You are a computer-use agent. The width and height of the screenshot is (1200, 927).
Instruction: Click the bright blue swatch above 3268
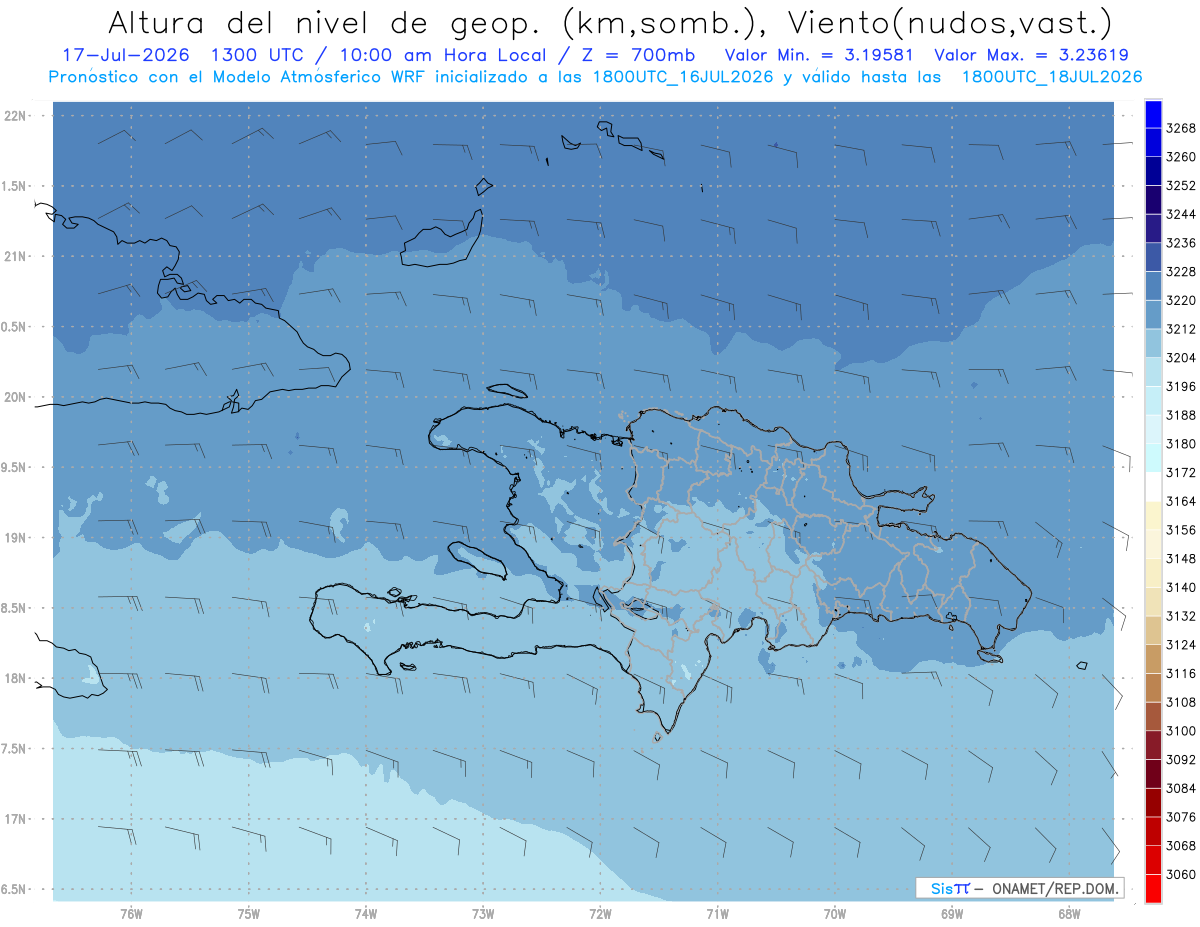1153,114
